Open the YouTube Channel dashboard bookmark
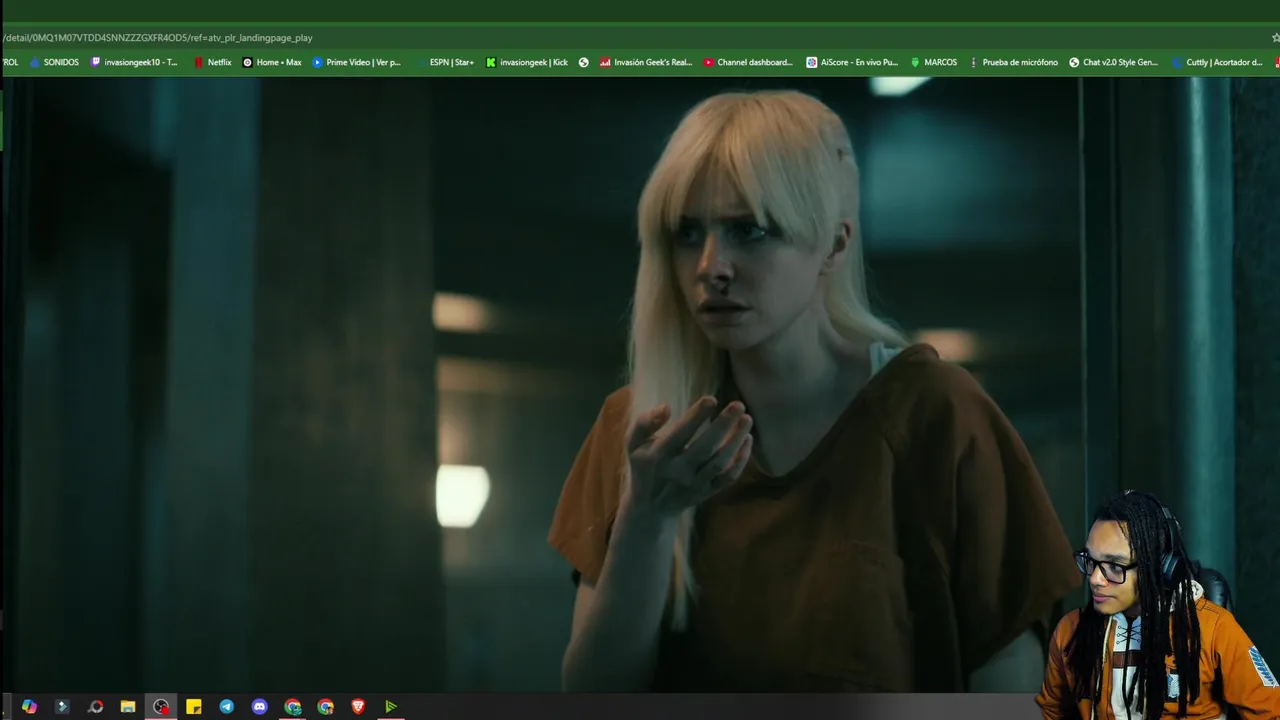1280x720 pixels. (748, 62)
